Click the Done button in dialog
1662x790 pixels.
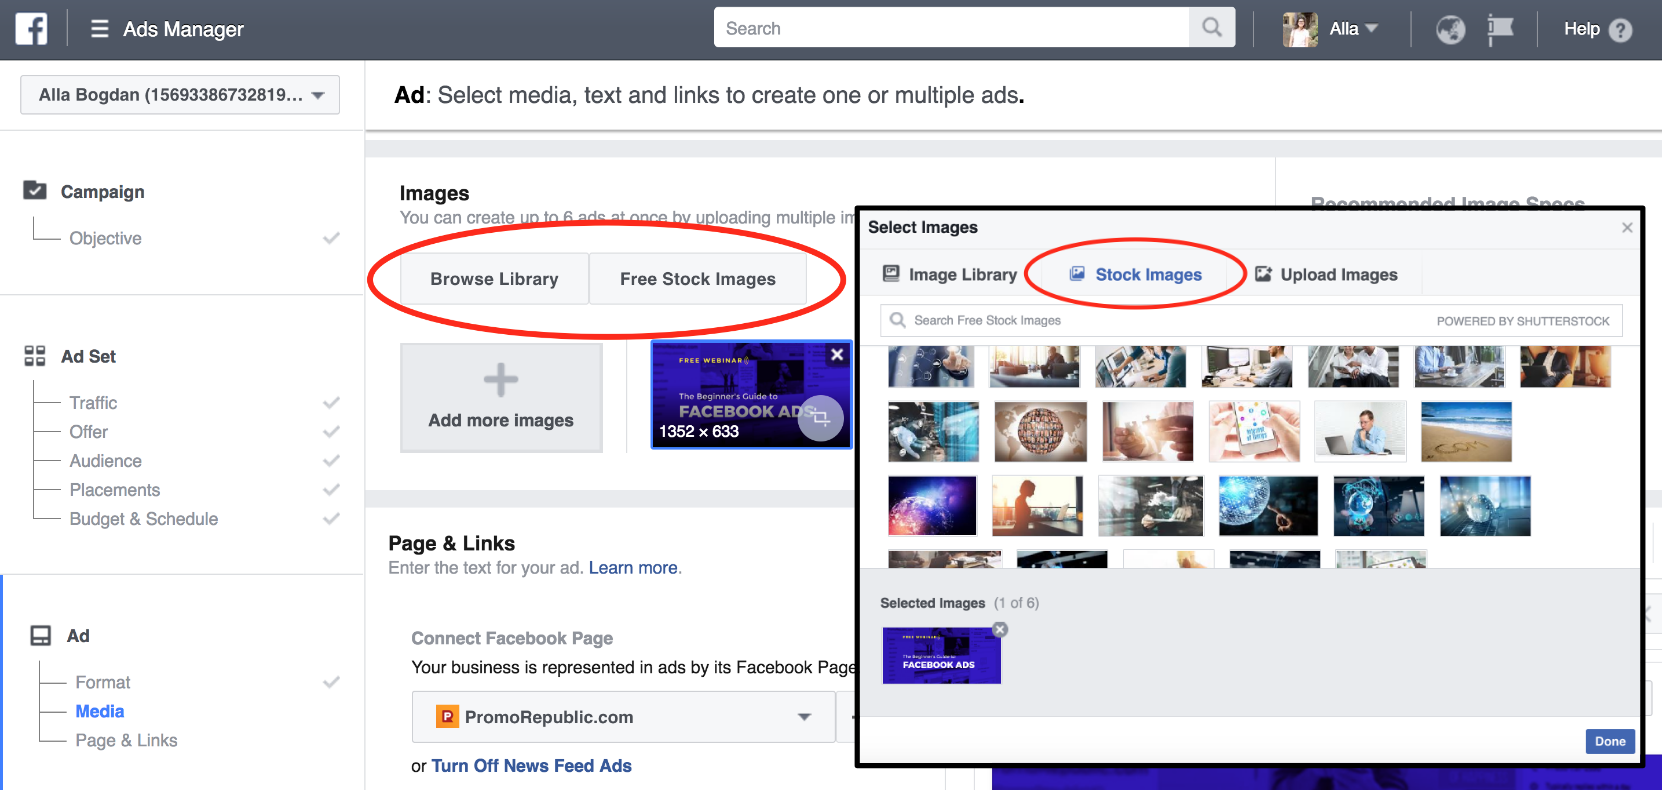click(x=1610, y=741)
